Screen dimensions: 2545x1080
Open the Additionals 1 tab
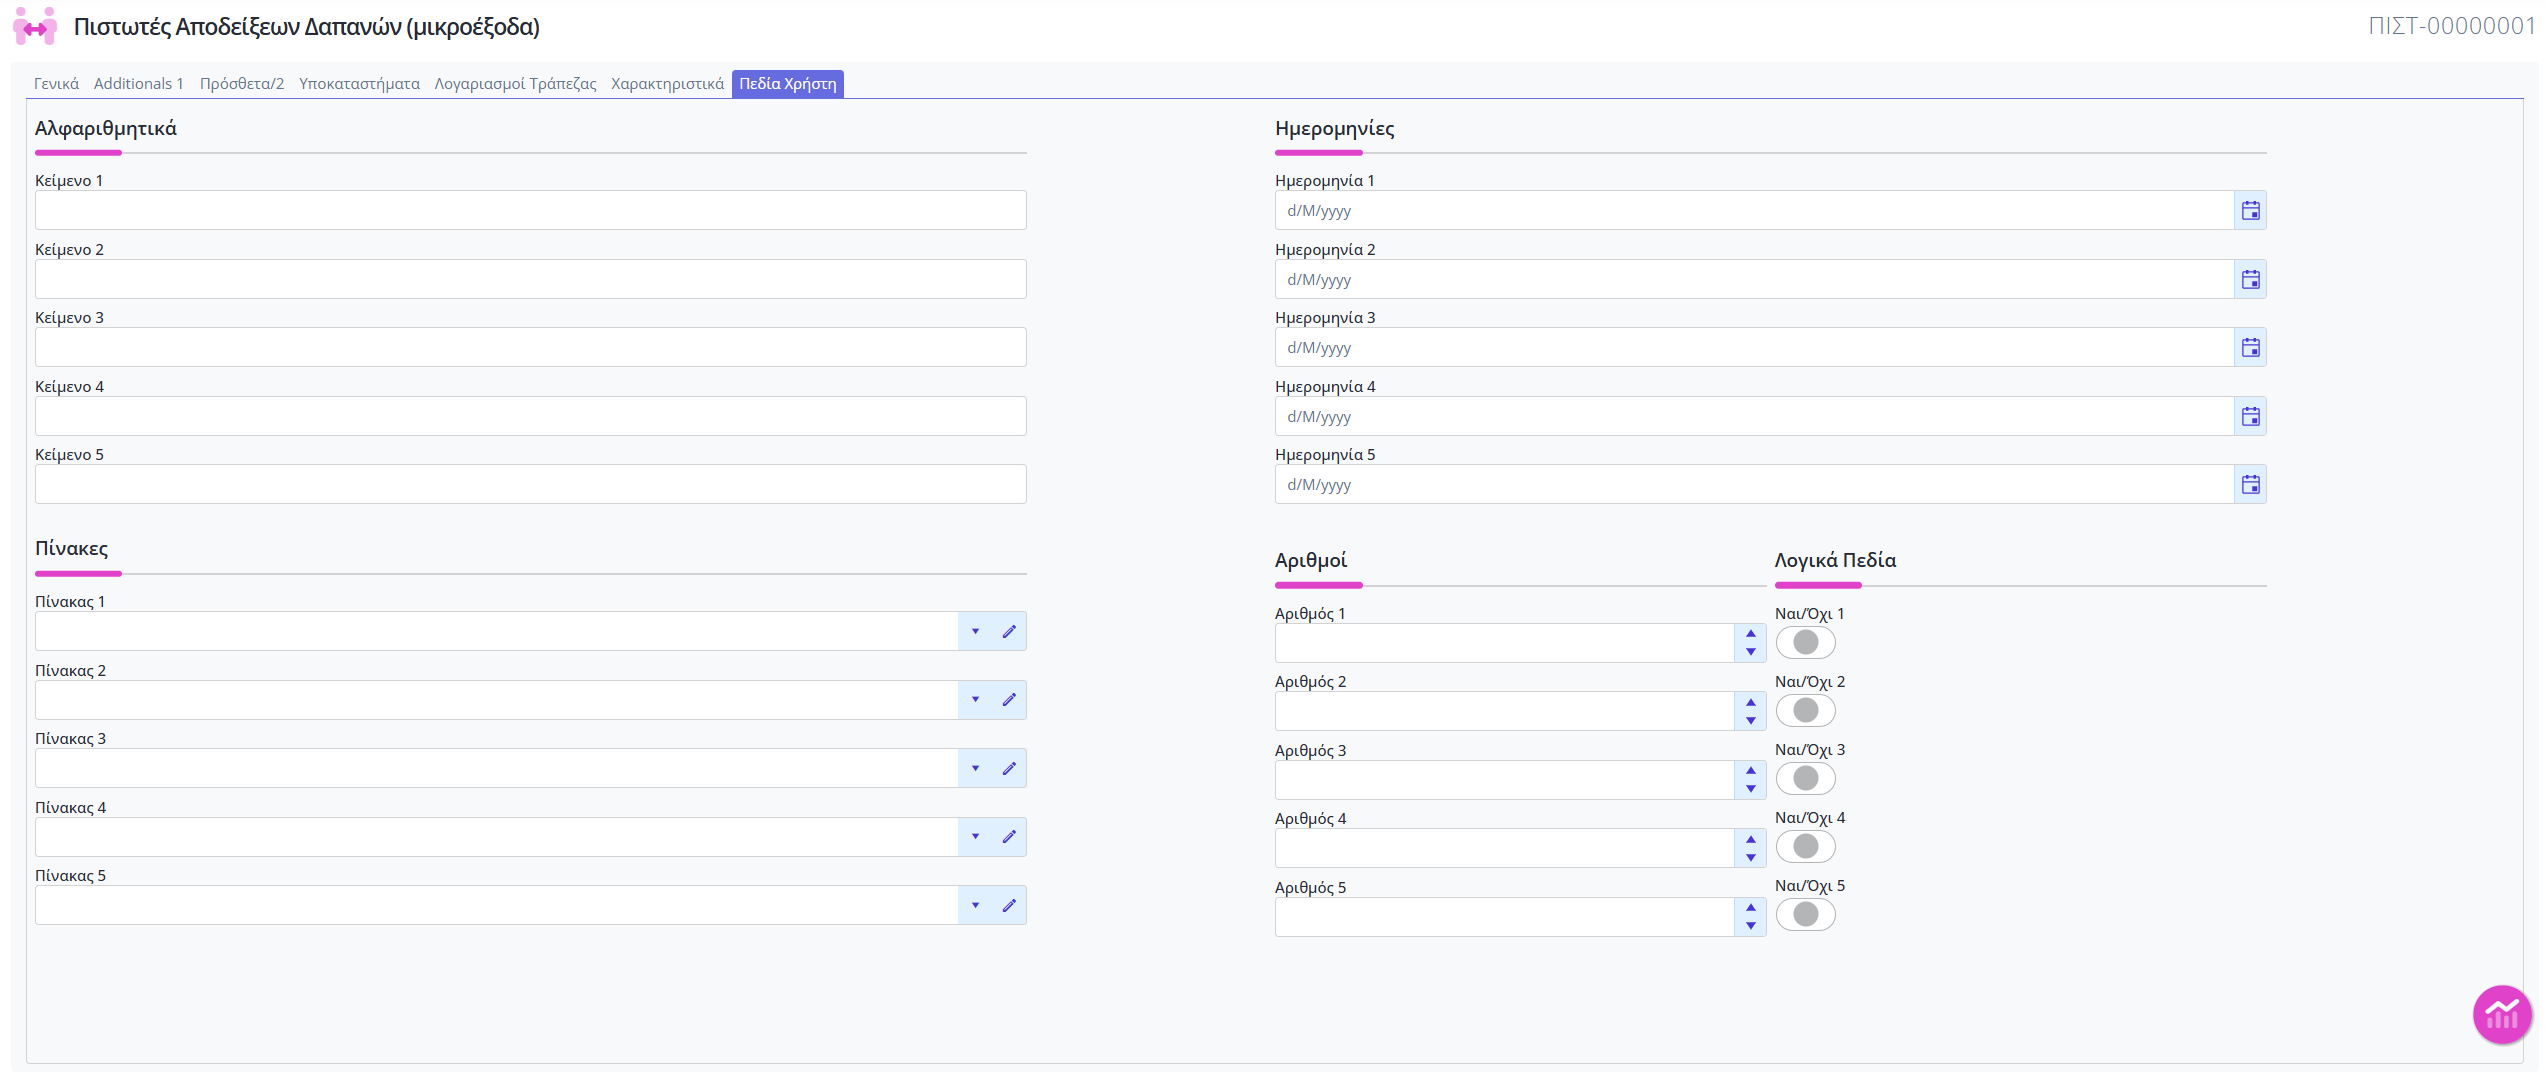click(x=139, y=84)
